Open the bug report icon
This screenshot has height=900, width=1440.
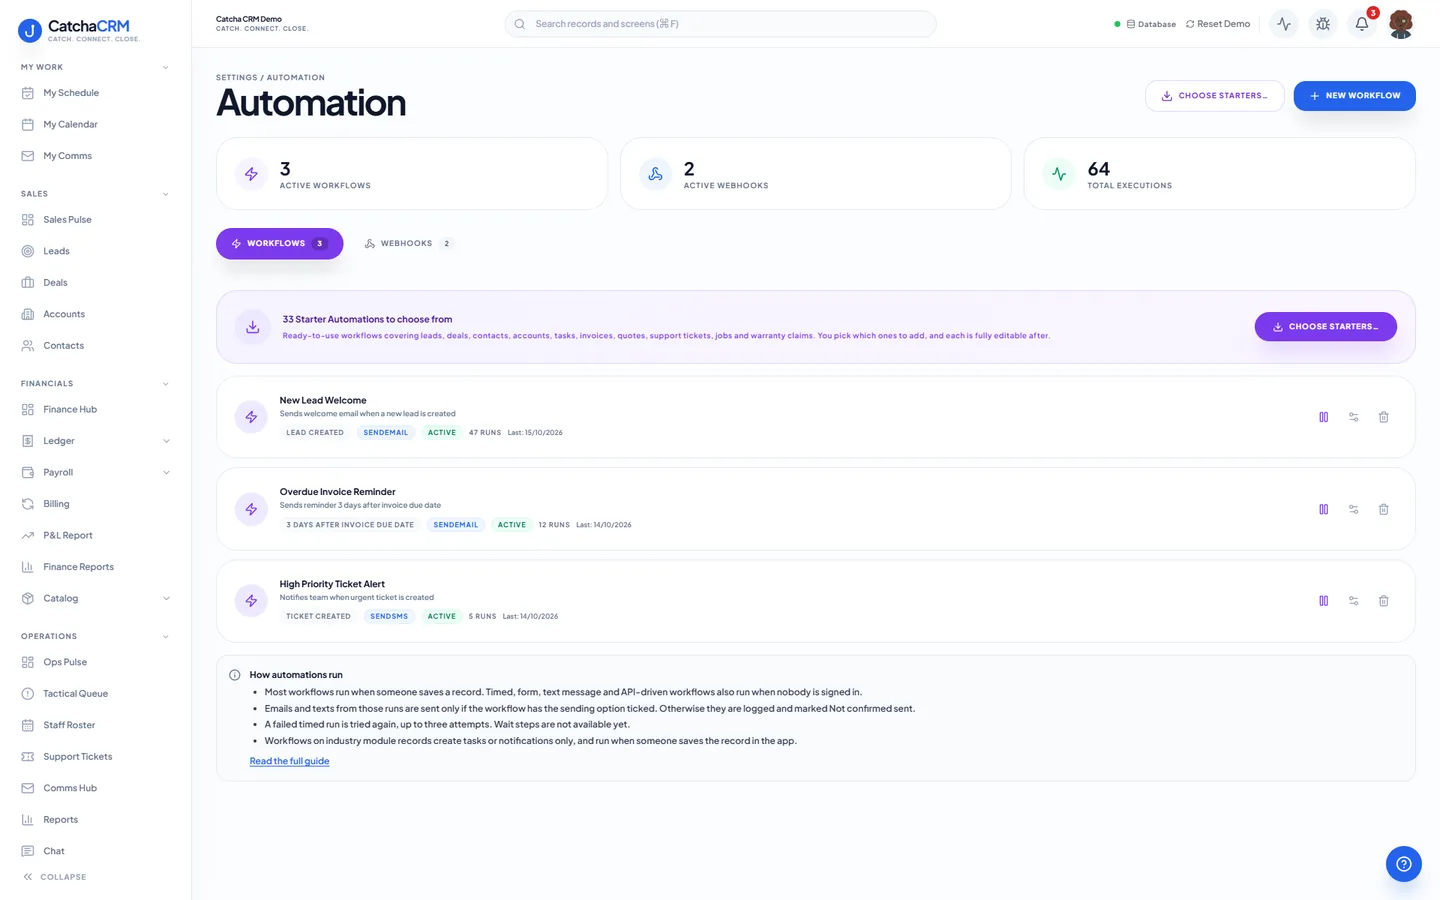pos(1323,24)
